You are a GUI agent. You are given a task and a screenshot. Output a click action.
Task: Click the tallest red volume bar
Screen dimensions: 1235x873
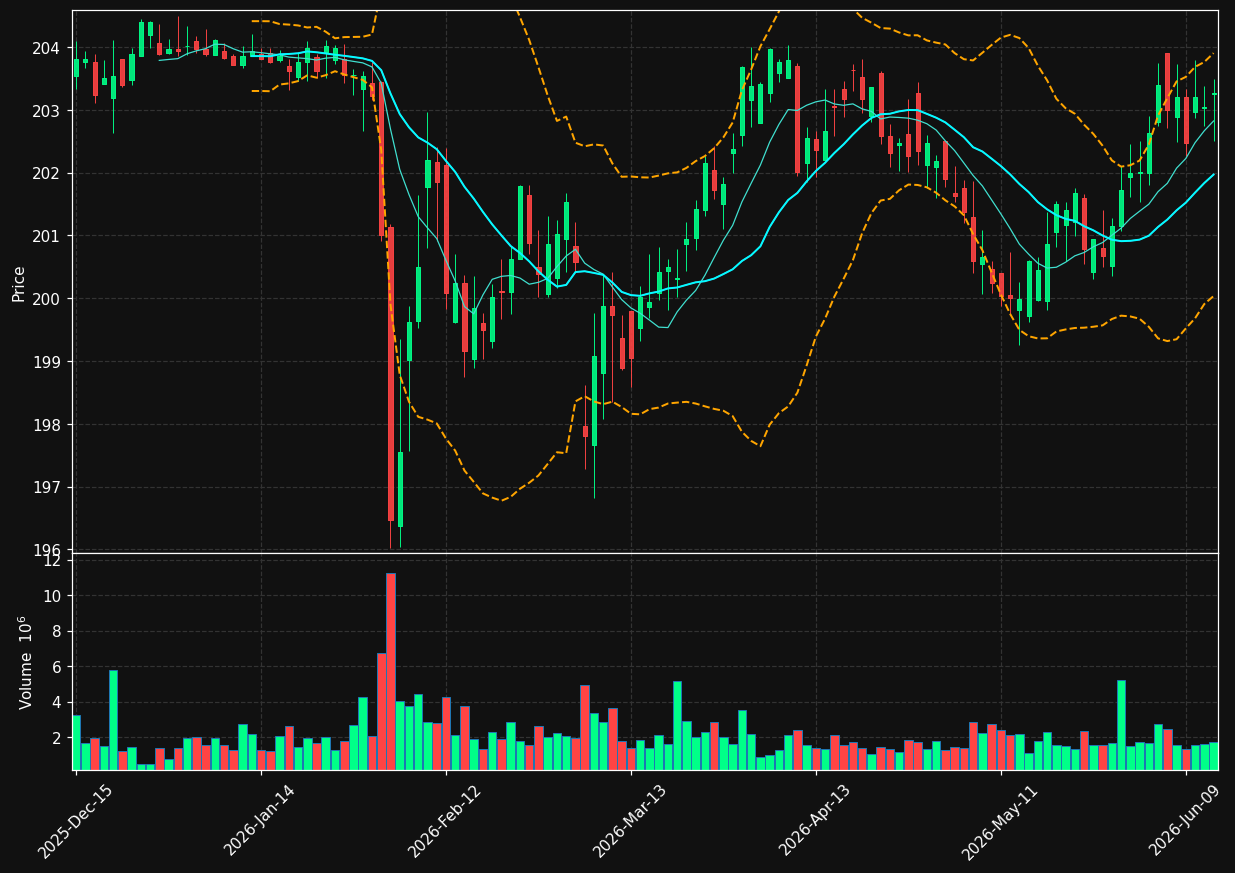coord(391,671)
